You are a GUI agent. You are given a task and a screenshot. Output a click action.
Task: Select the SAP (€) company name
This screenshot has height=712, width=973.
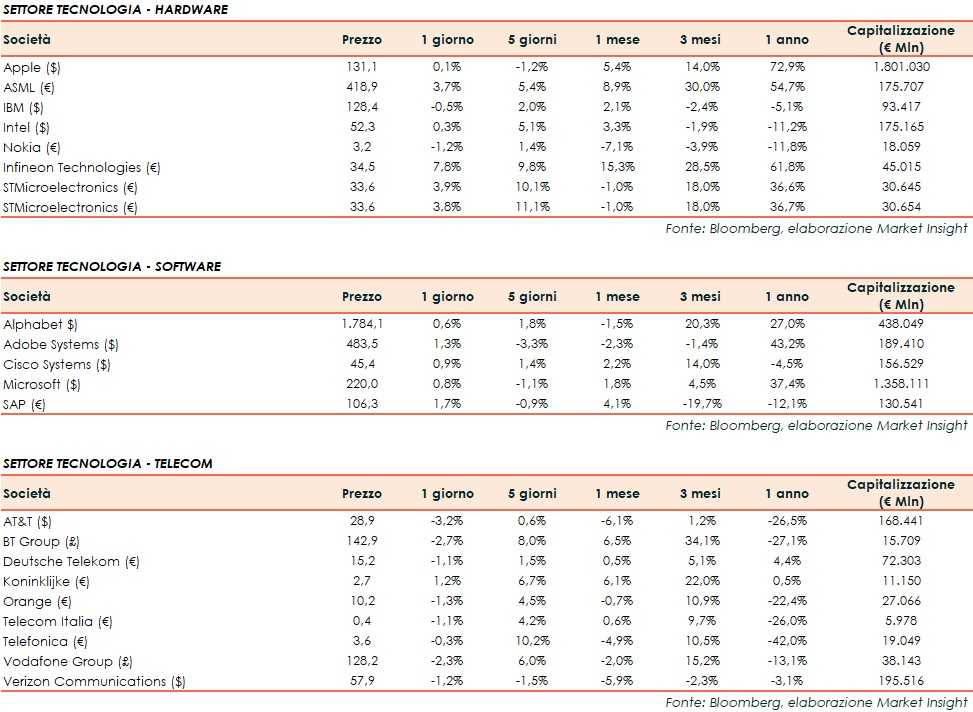[x=27, y=405]
